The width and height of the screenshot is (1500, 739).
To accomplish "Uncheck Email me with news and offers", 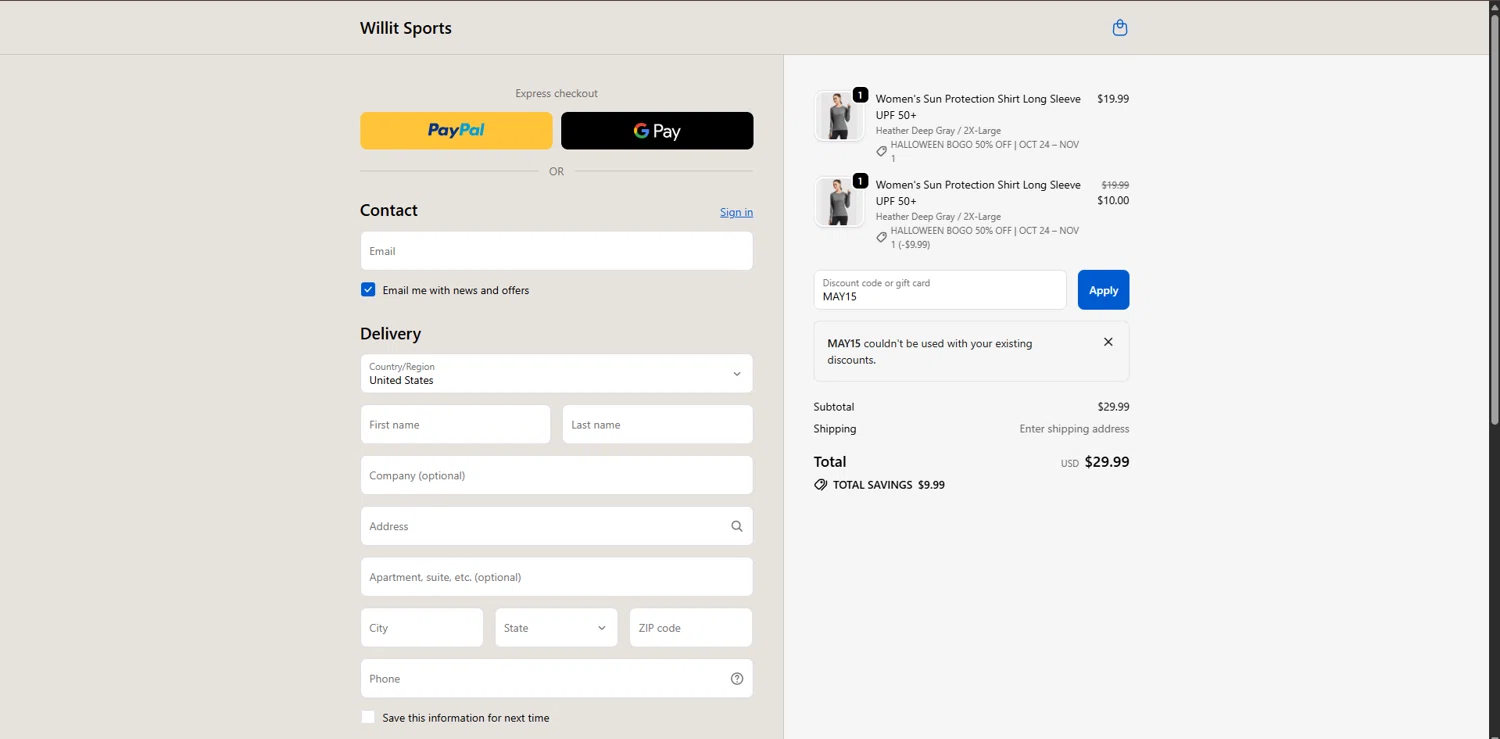I will point(368,290).
